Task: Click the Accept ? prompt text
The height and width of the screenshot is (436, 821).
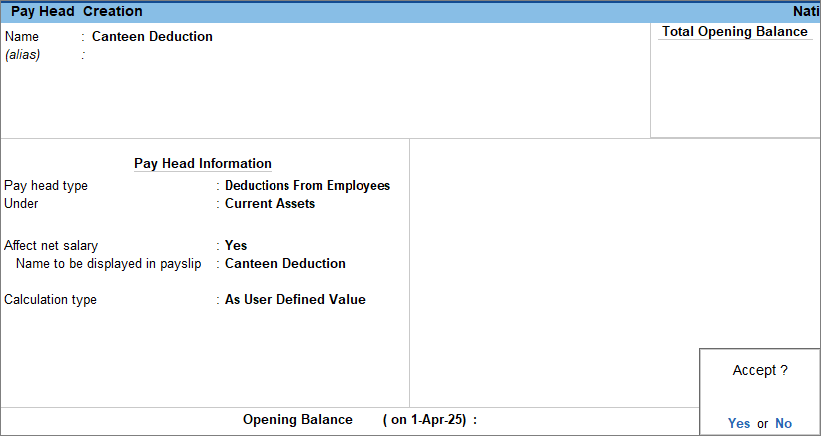Action: point(760,371)
